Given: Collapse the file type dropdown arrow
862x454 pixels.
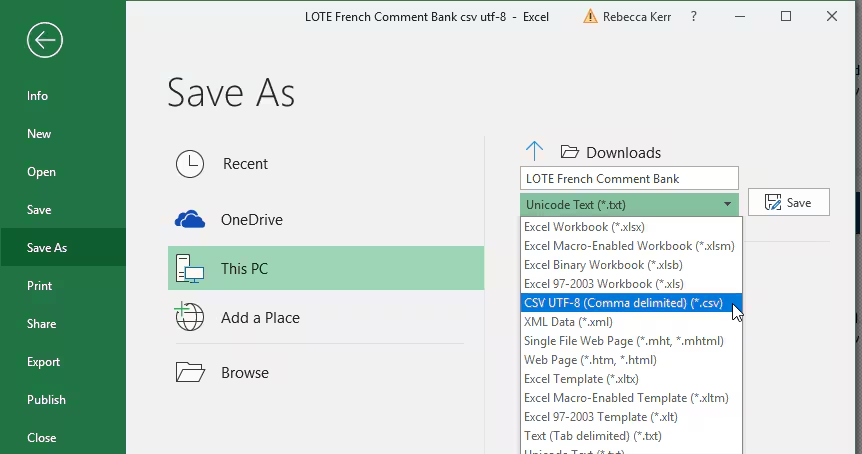Looking at the screenshot, I should tap(727, 204).
